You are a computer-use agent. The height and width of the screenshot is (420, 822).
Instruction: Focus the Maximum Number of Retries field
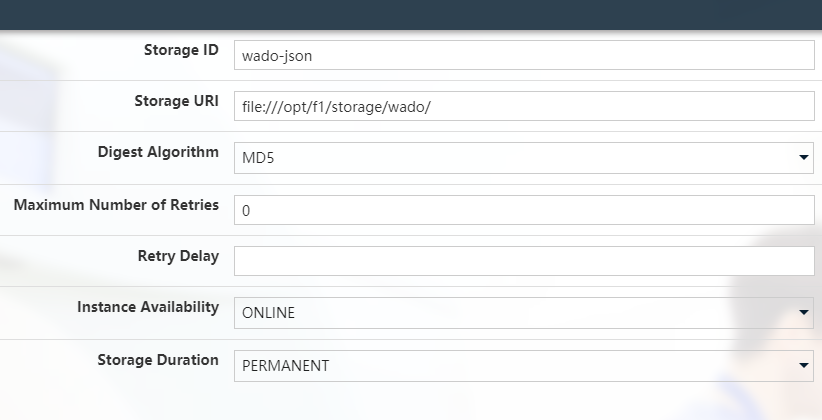pos(524,210)
